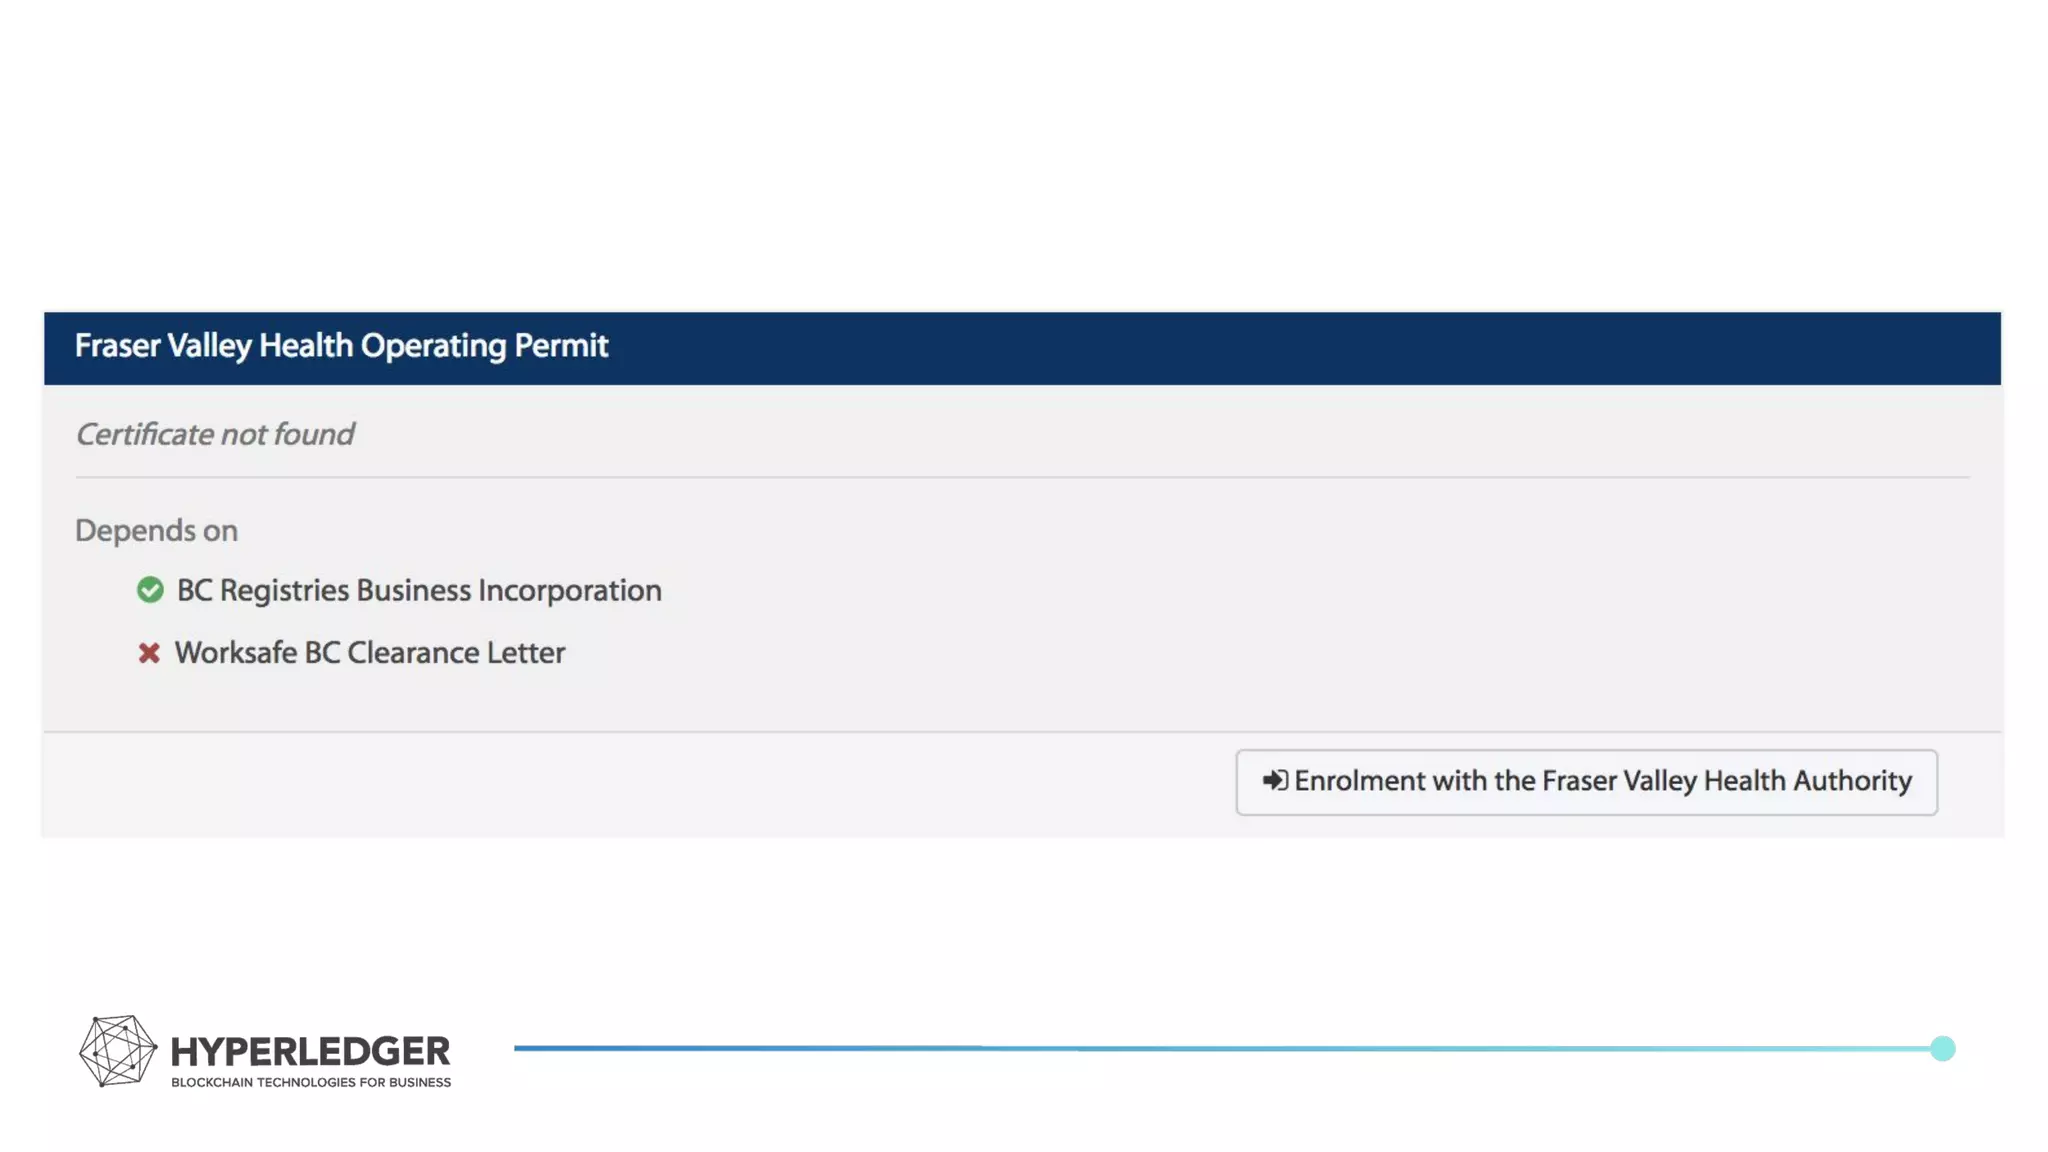Click the teal dot at line end
The height and width of the screenshot is (1152, 2048).
pyautogui.click(x=1942, y=1048)
